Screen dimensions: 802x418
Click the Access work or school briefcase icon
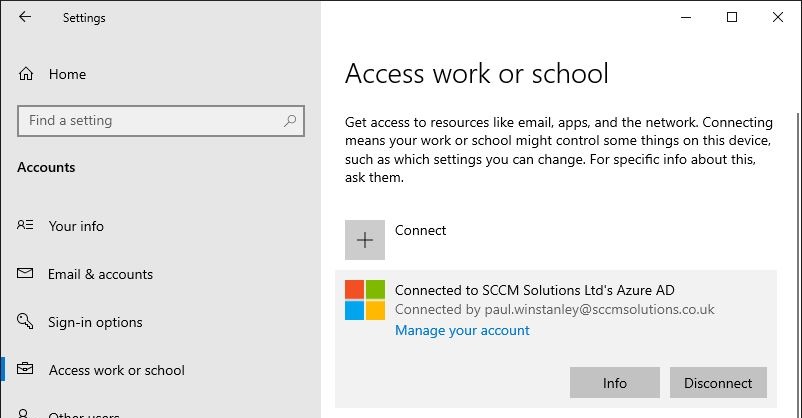tap(26, 370)
